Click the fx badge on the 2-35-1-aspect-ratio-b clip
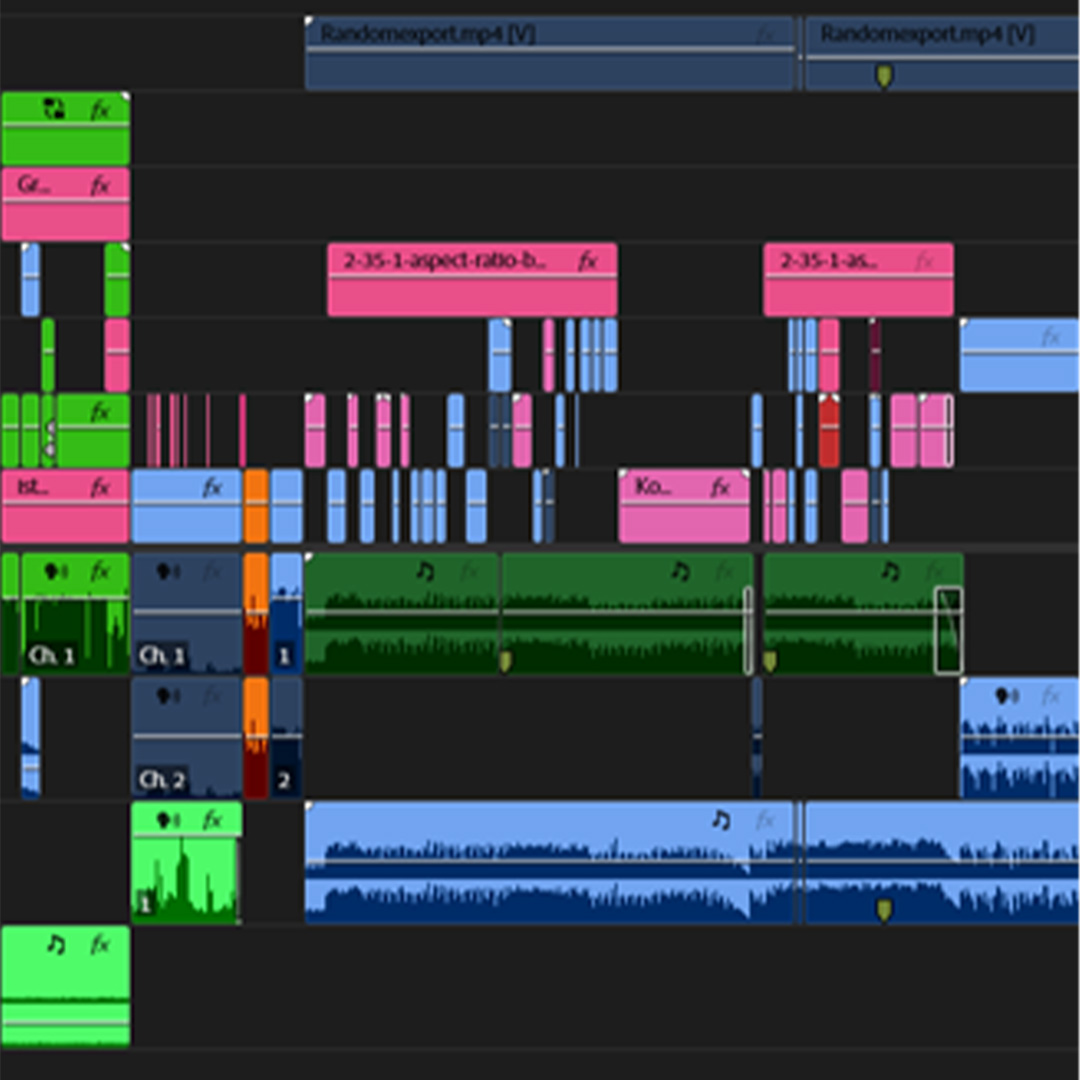The height and width of the screenshot is (1080, 1080). (589, 261)
